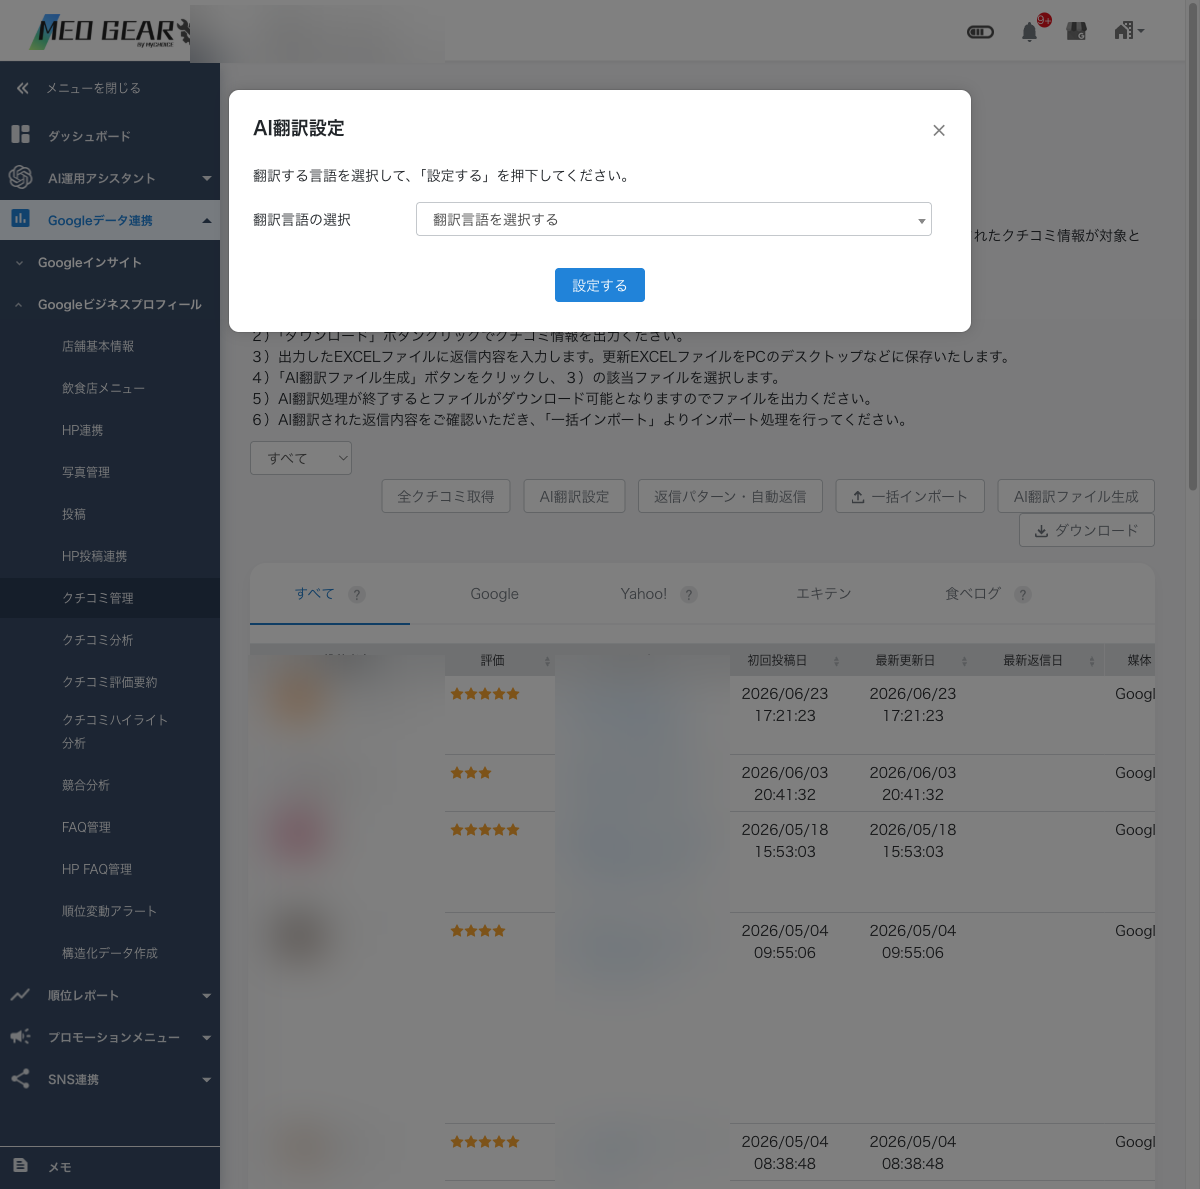Click the 順位レポート trend line icon

coord(20,995)
